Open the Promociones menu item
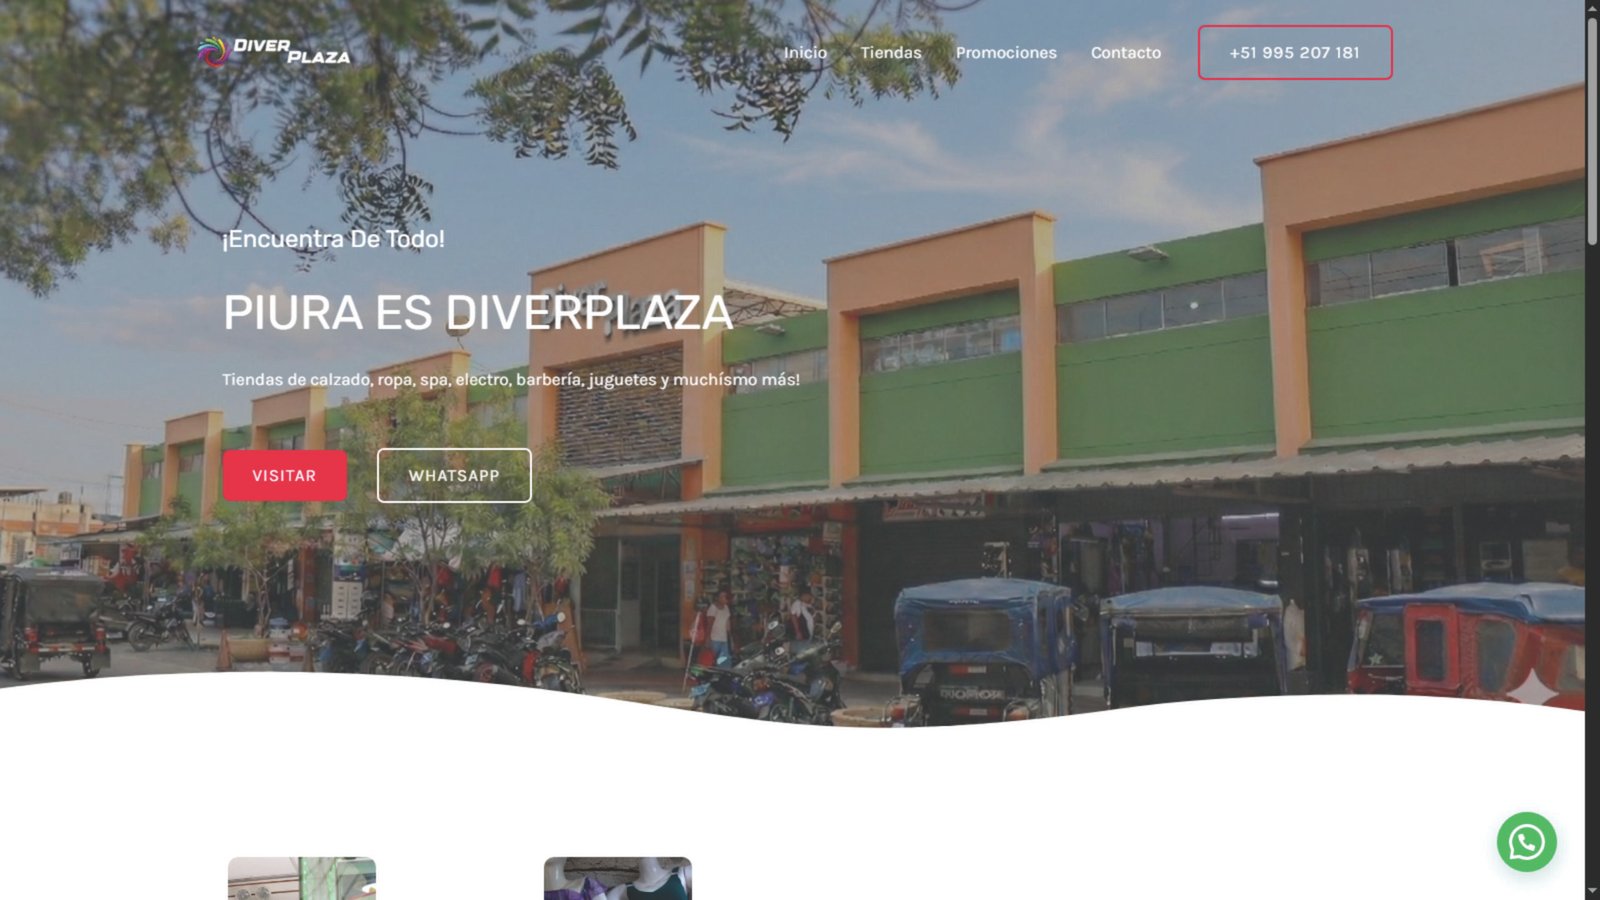Image resolution: width=1600 pixels, height=900 pixels. [1006, 53]
